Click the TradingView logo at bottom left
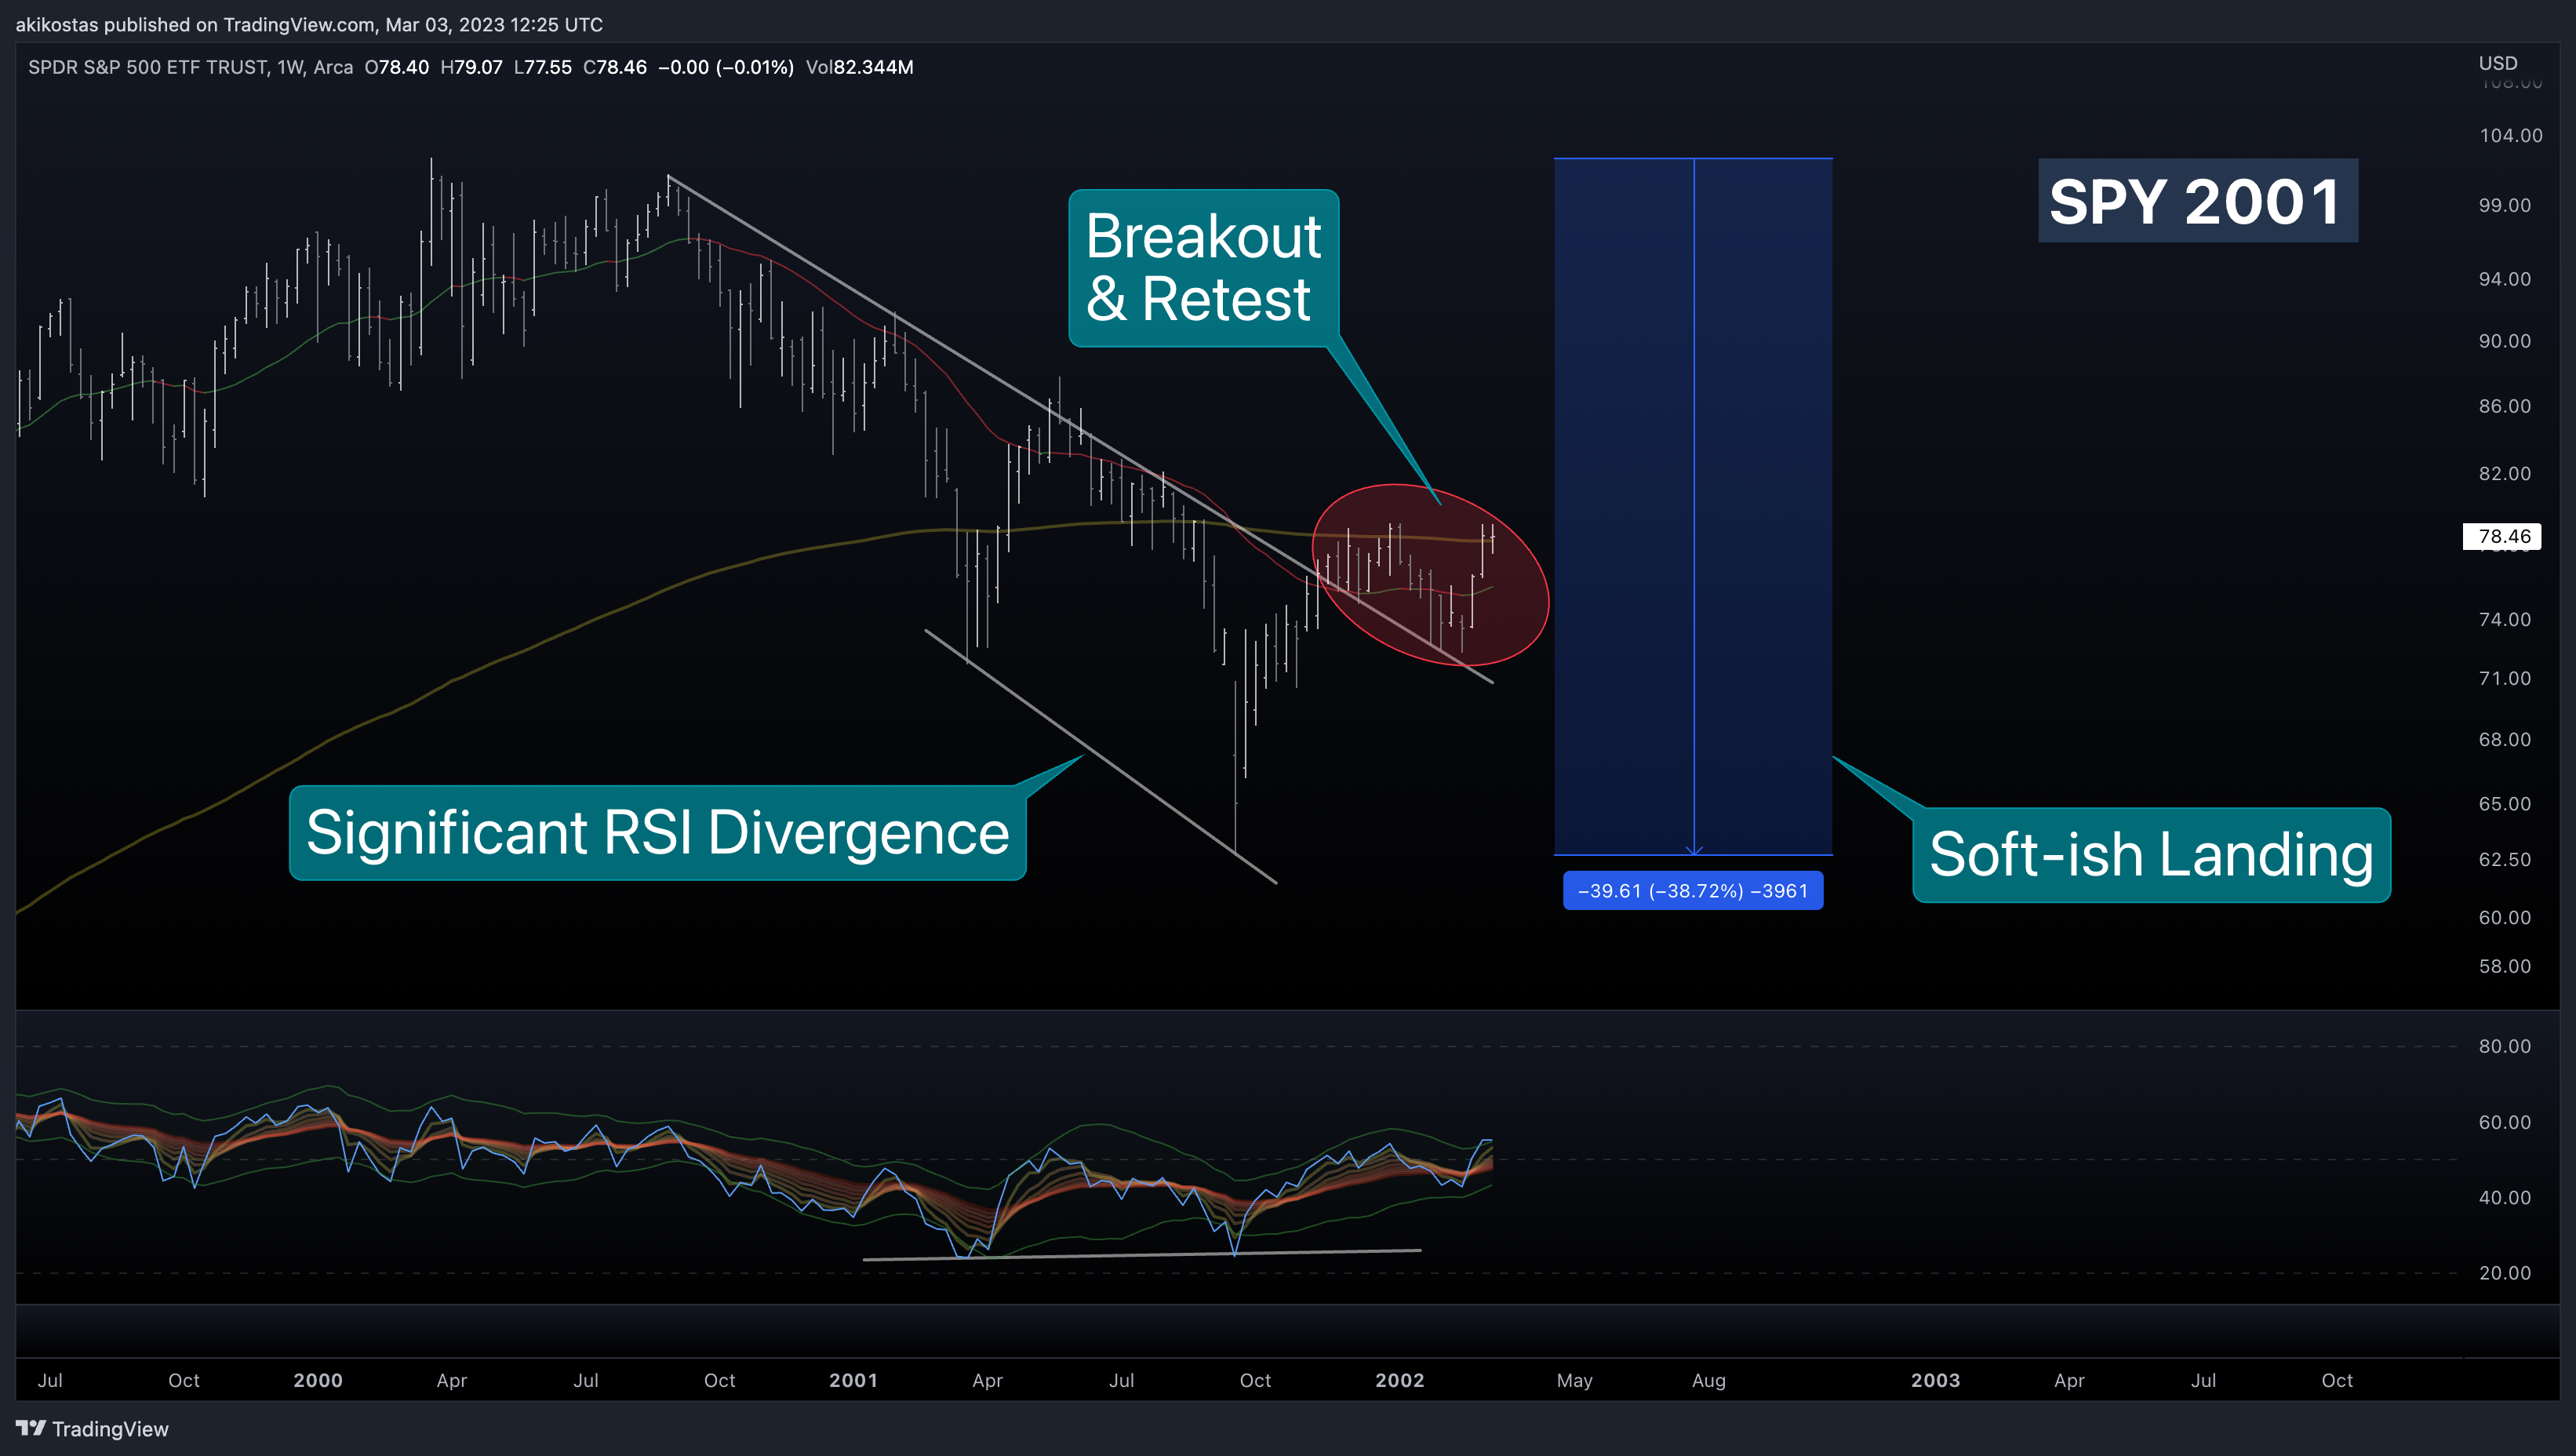This screenshot has height=1456, width=2576. [x=92, y=1428]
